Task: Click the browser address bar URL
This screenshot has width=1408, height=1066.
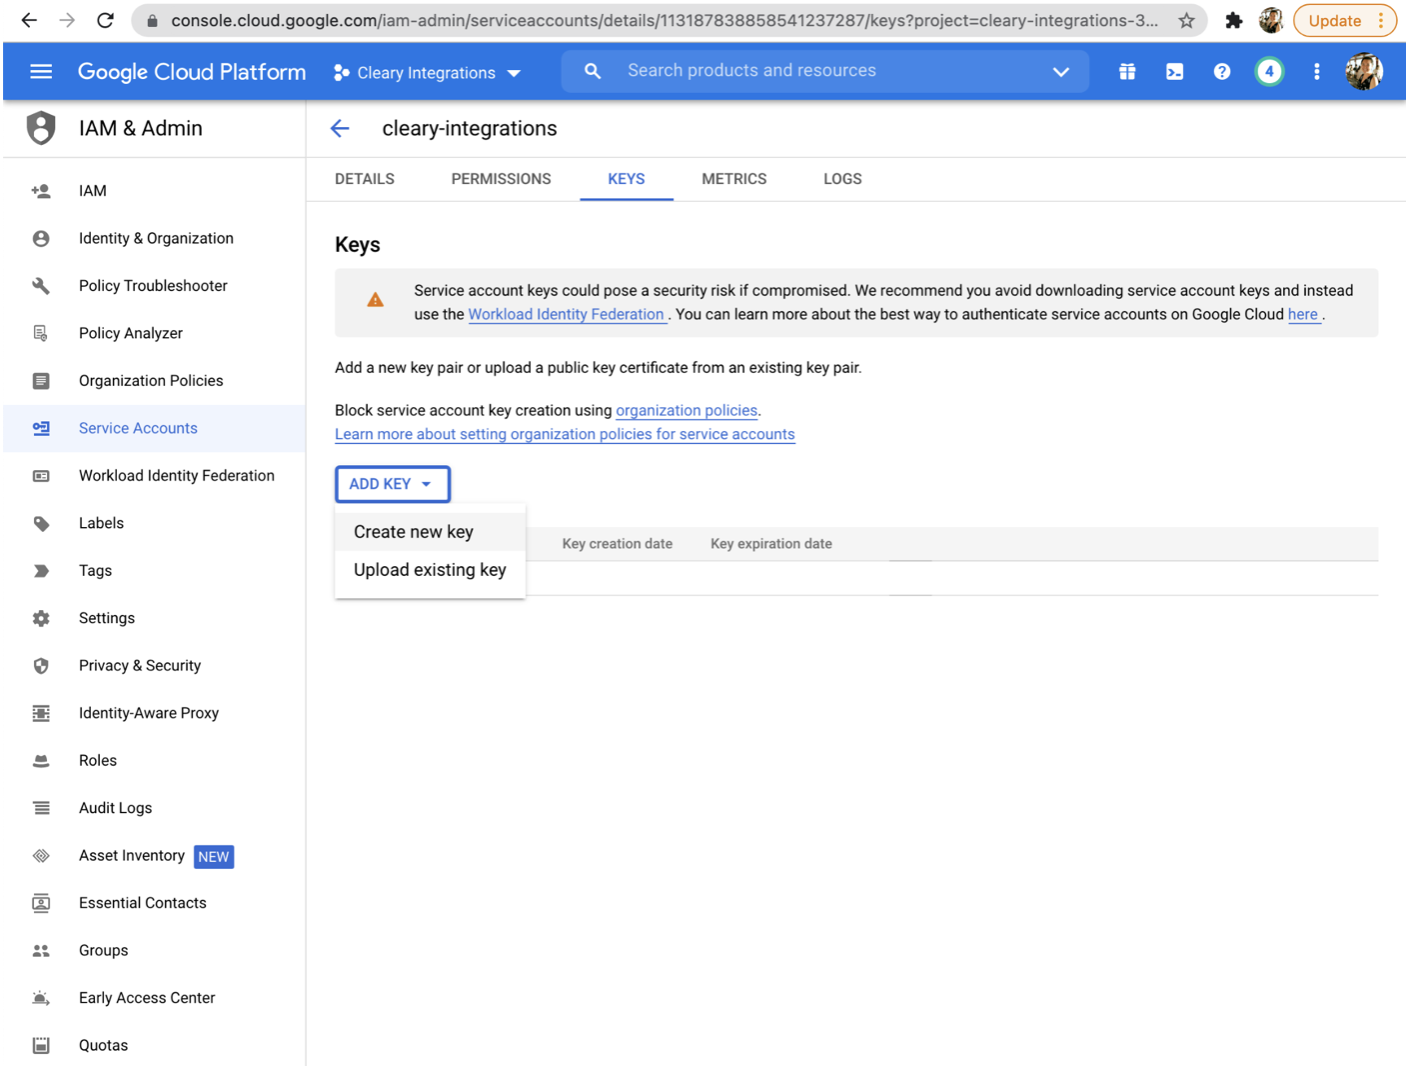Action: [x=664, y=20]
